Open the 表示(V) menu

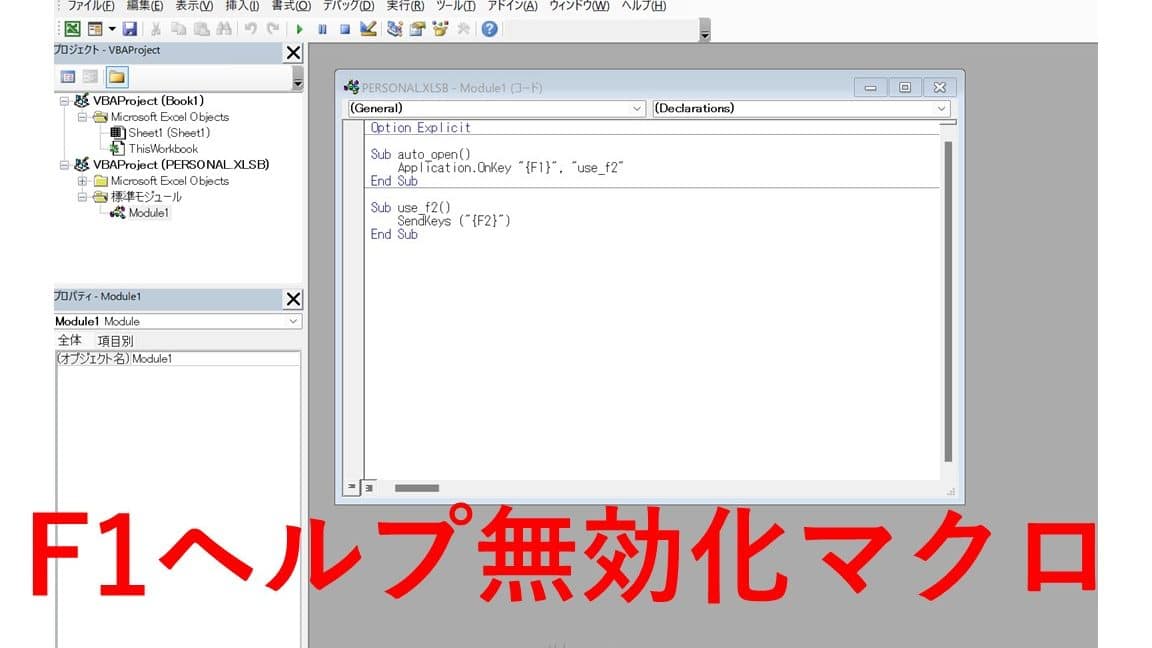(194, 6)
